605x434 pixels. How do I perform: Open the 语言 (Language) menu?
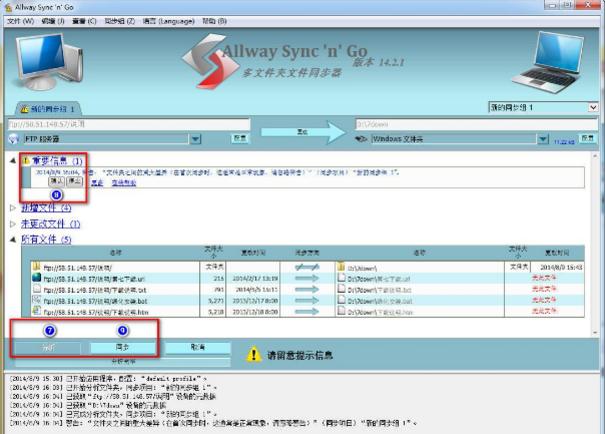169,21
